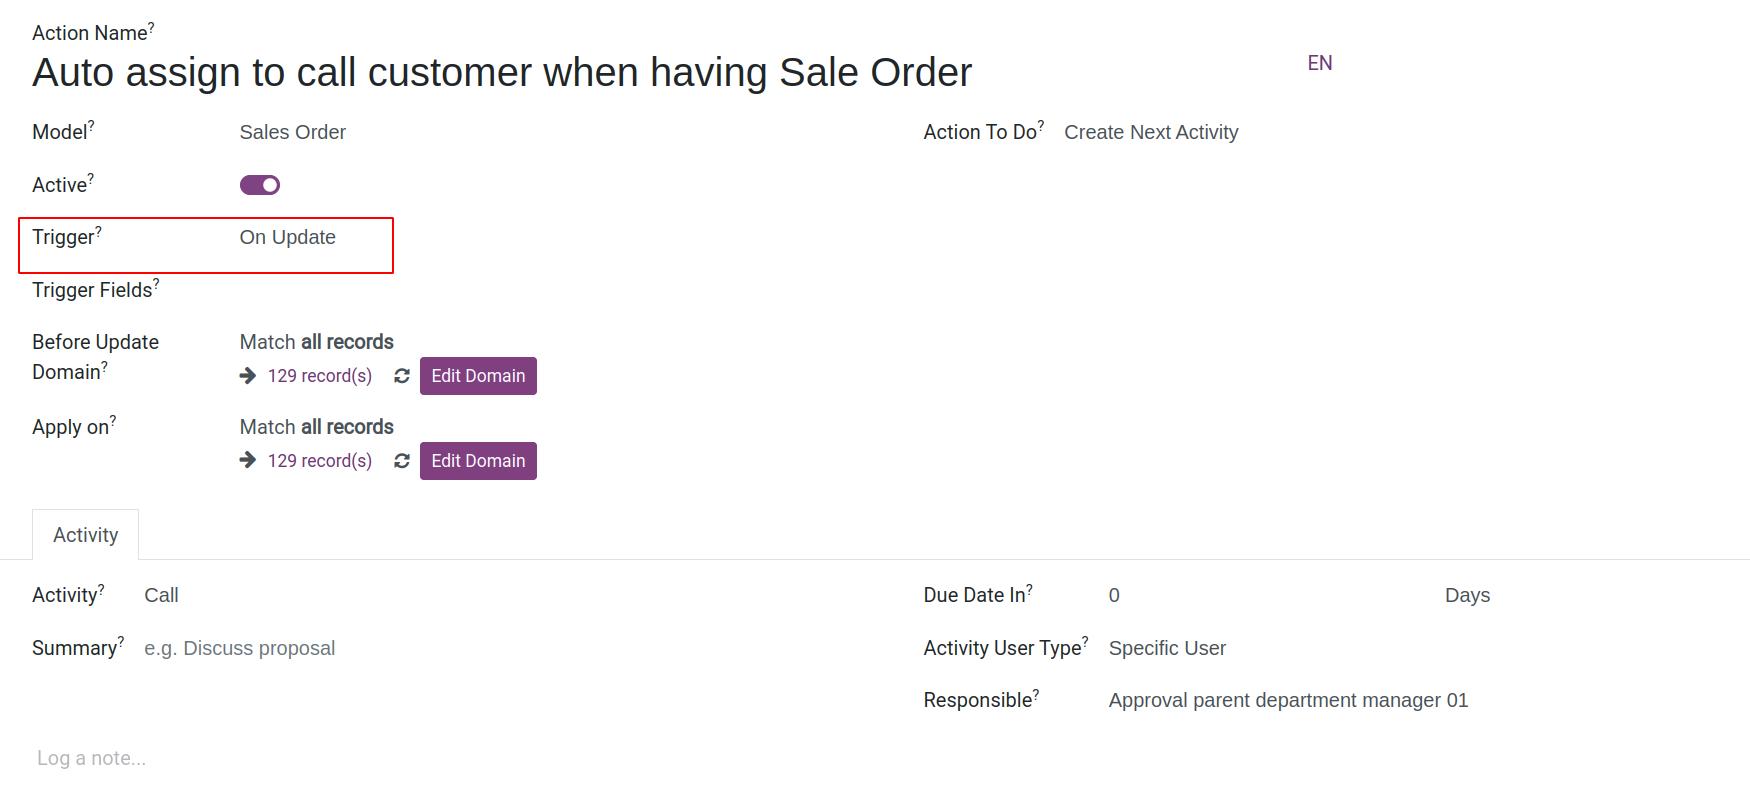Viewport: 1750px width, 794px height.
Task: Click Edit Domain for Before Update Domain
Action: tap(478, 376)
